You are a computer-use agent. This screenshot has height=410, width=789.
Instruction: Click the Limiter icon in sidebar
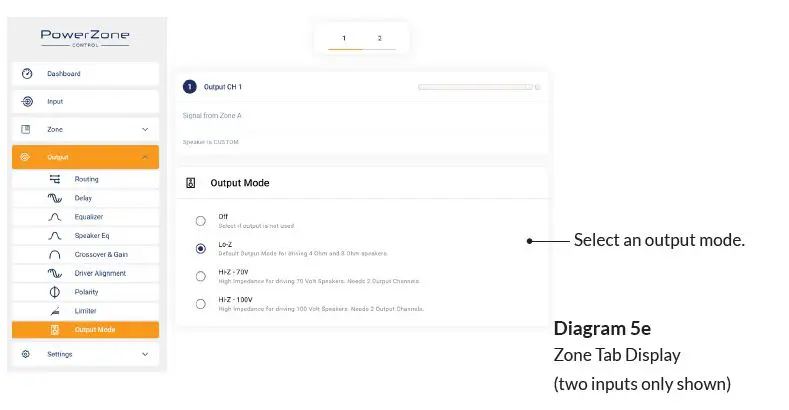55,311
